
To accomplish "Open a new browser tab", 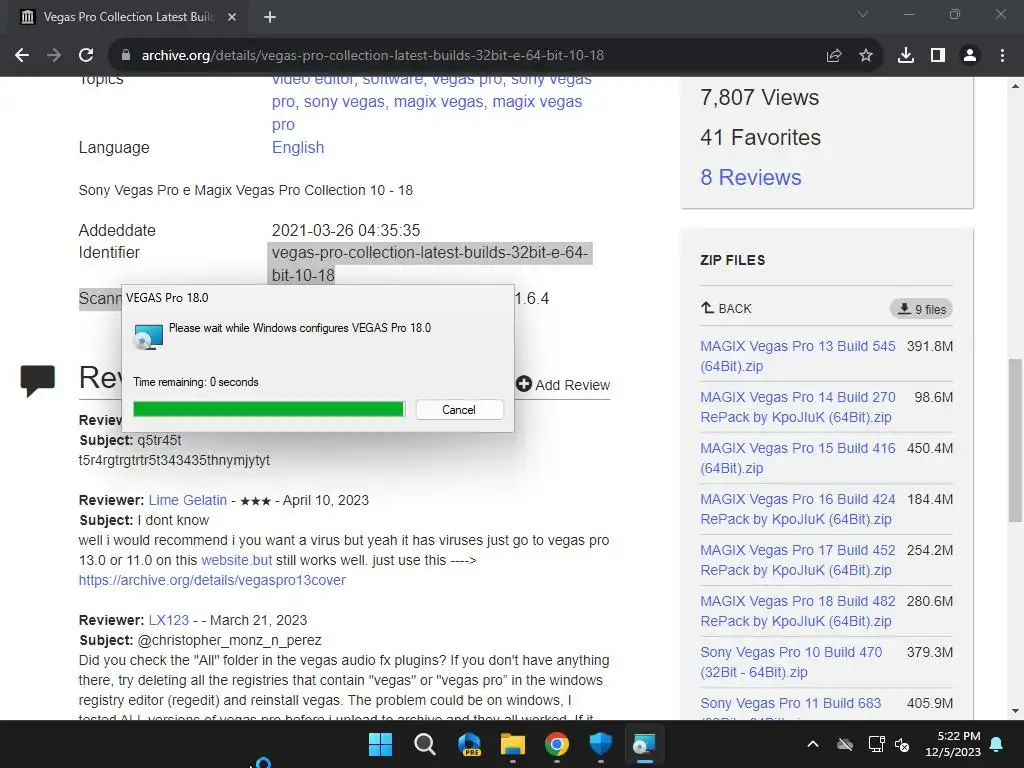I will click(270, 17).
